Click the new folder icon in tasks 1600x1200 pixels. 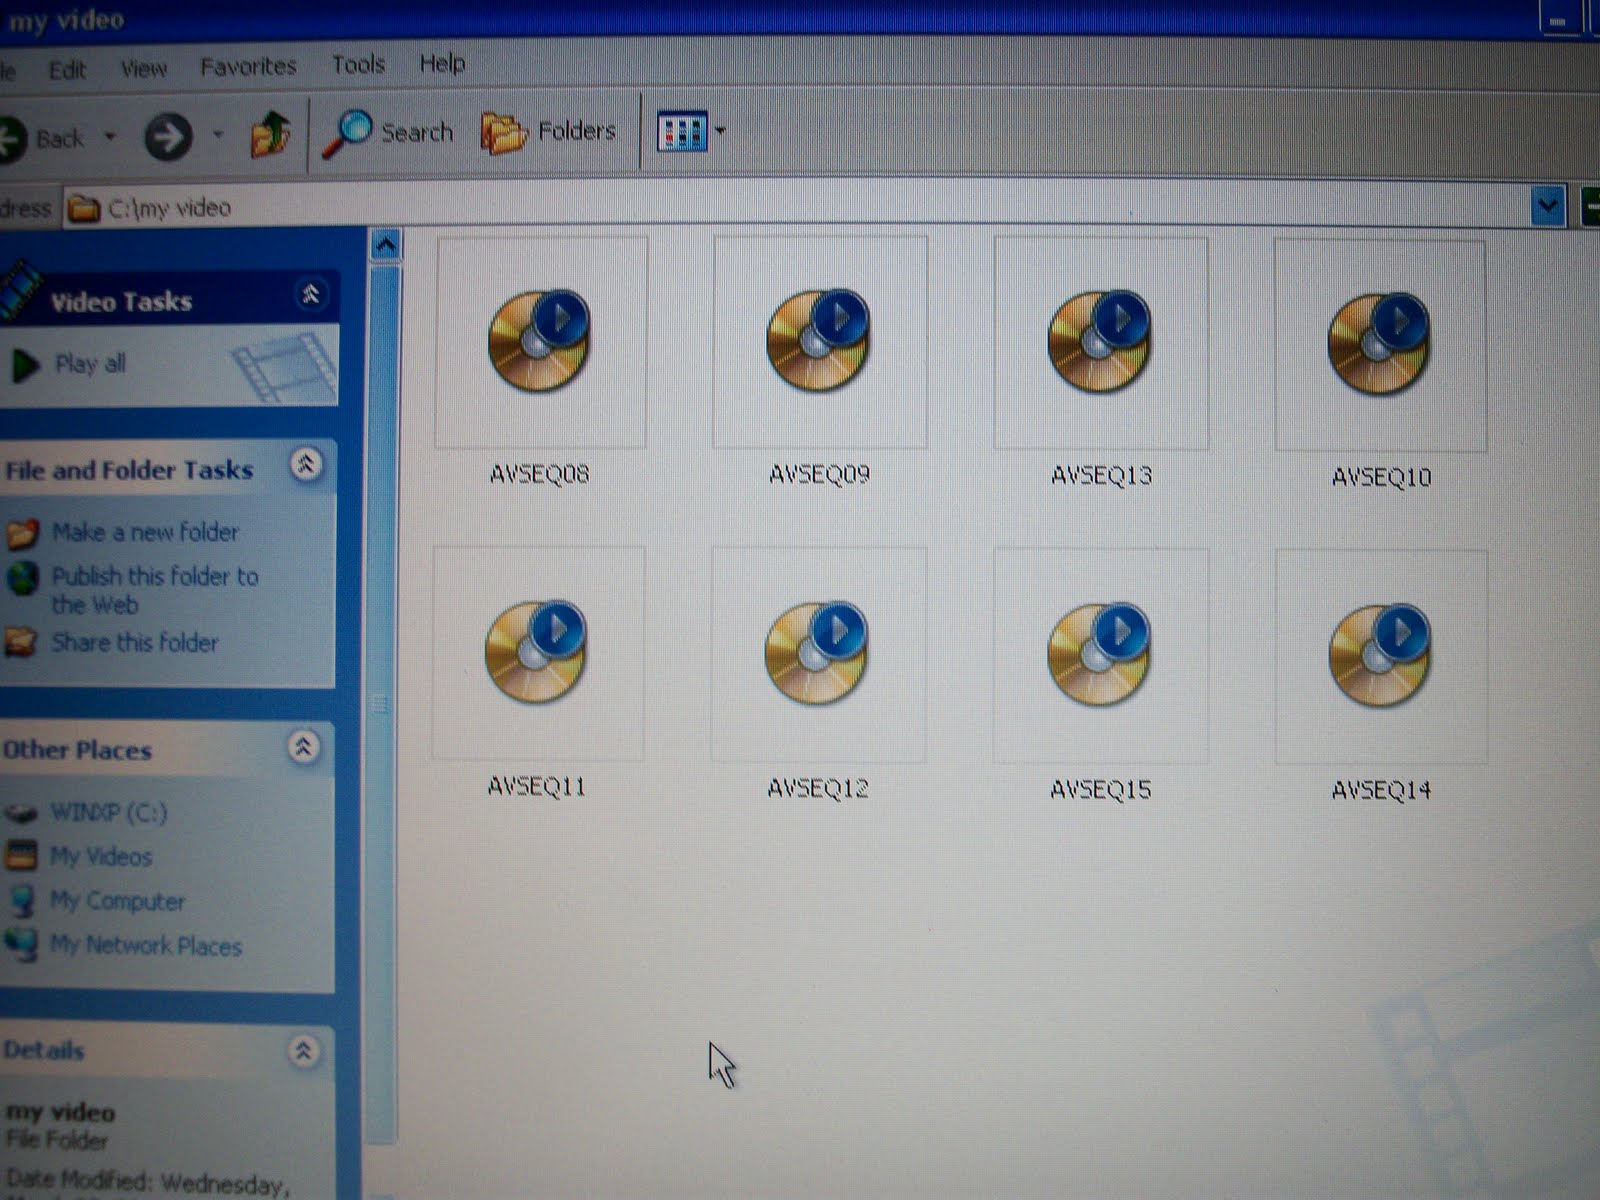pos(22,534)
